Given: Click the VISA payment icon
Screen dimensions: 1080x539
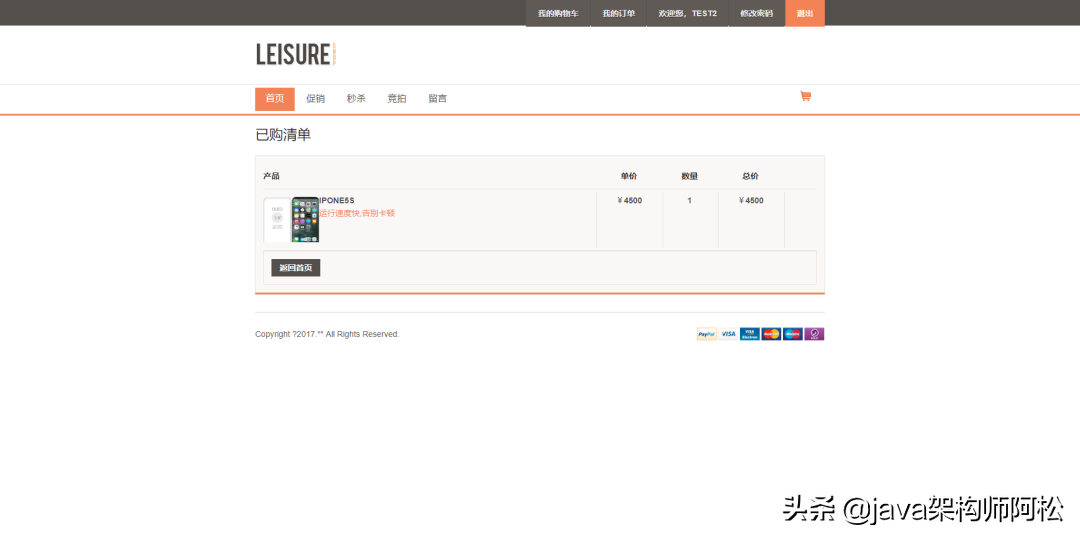Looking at the screenshot, I should [728, 334].
